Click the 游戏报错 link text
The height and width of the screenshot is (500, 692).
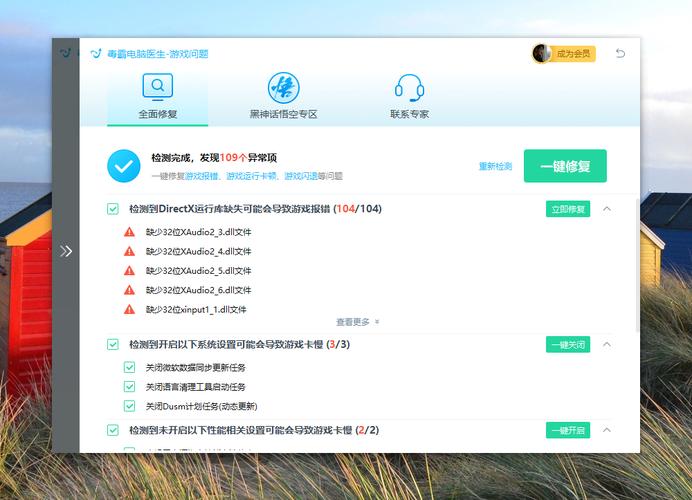[202, 176]
